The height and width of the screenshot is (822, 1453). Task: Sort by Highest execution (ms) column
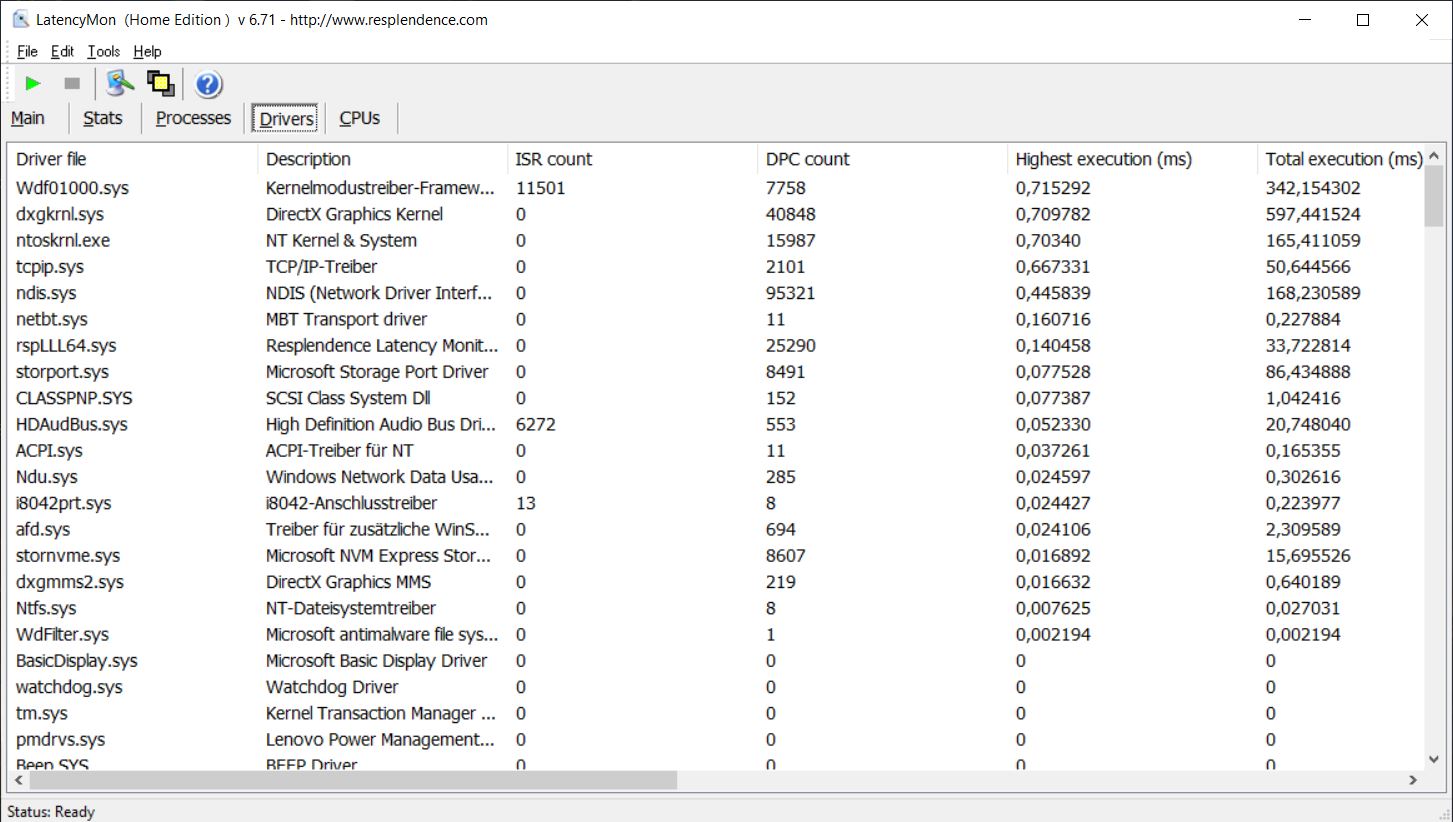[x=1103, y=159]
